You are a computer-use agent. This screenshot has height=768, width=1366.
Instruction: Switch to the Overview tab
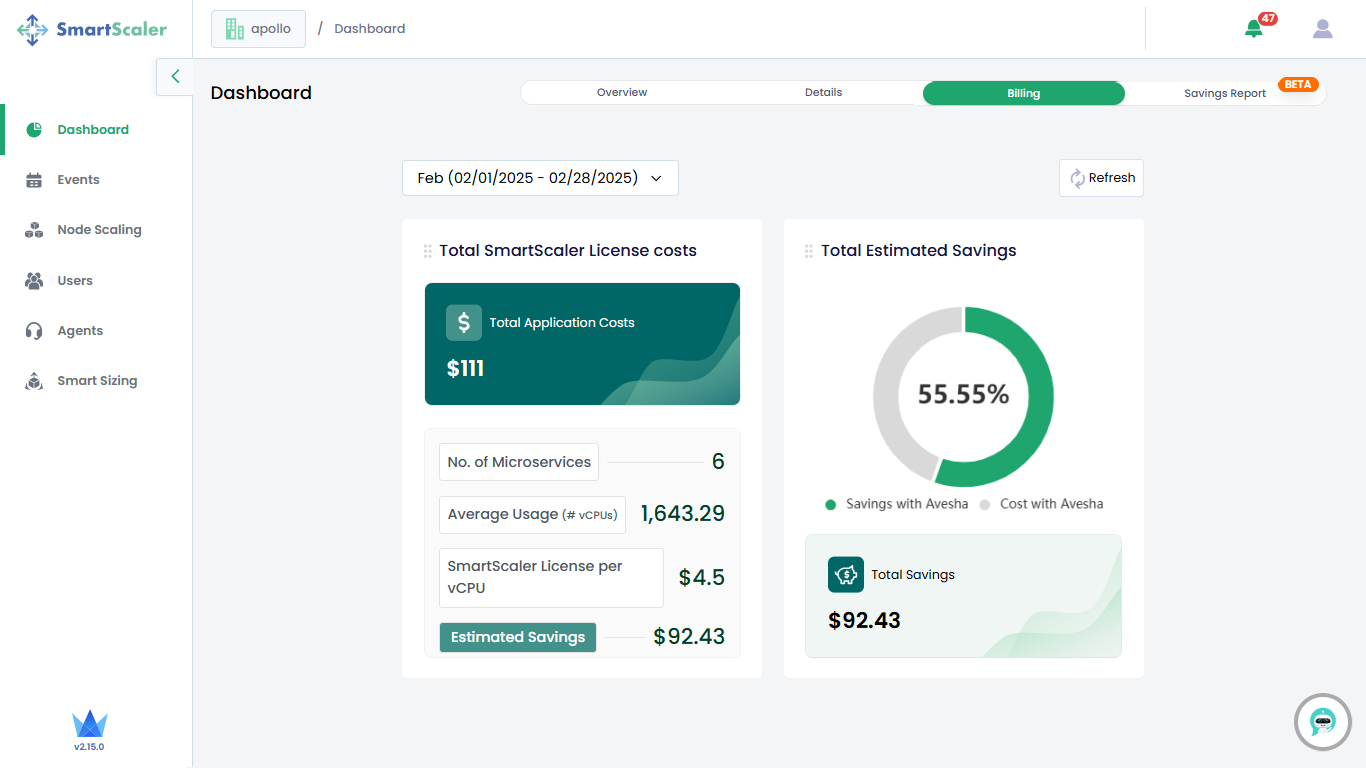point(622,93)
